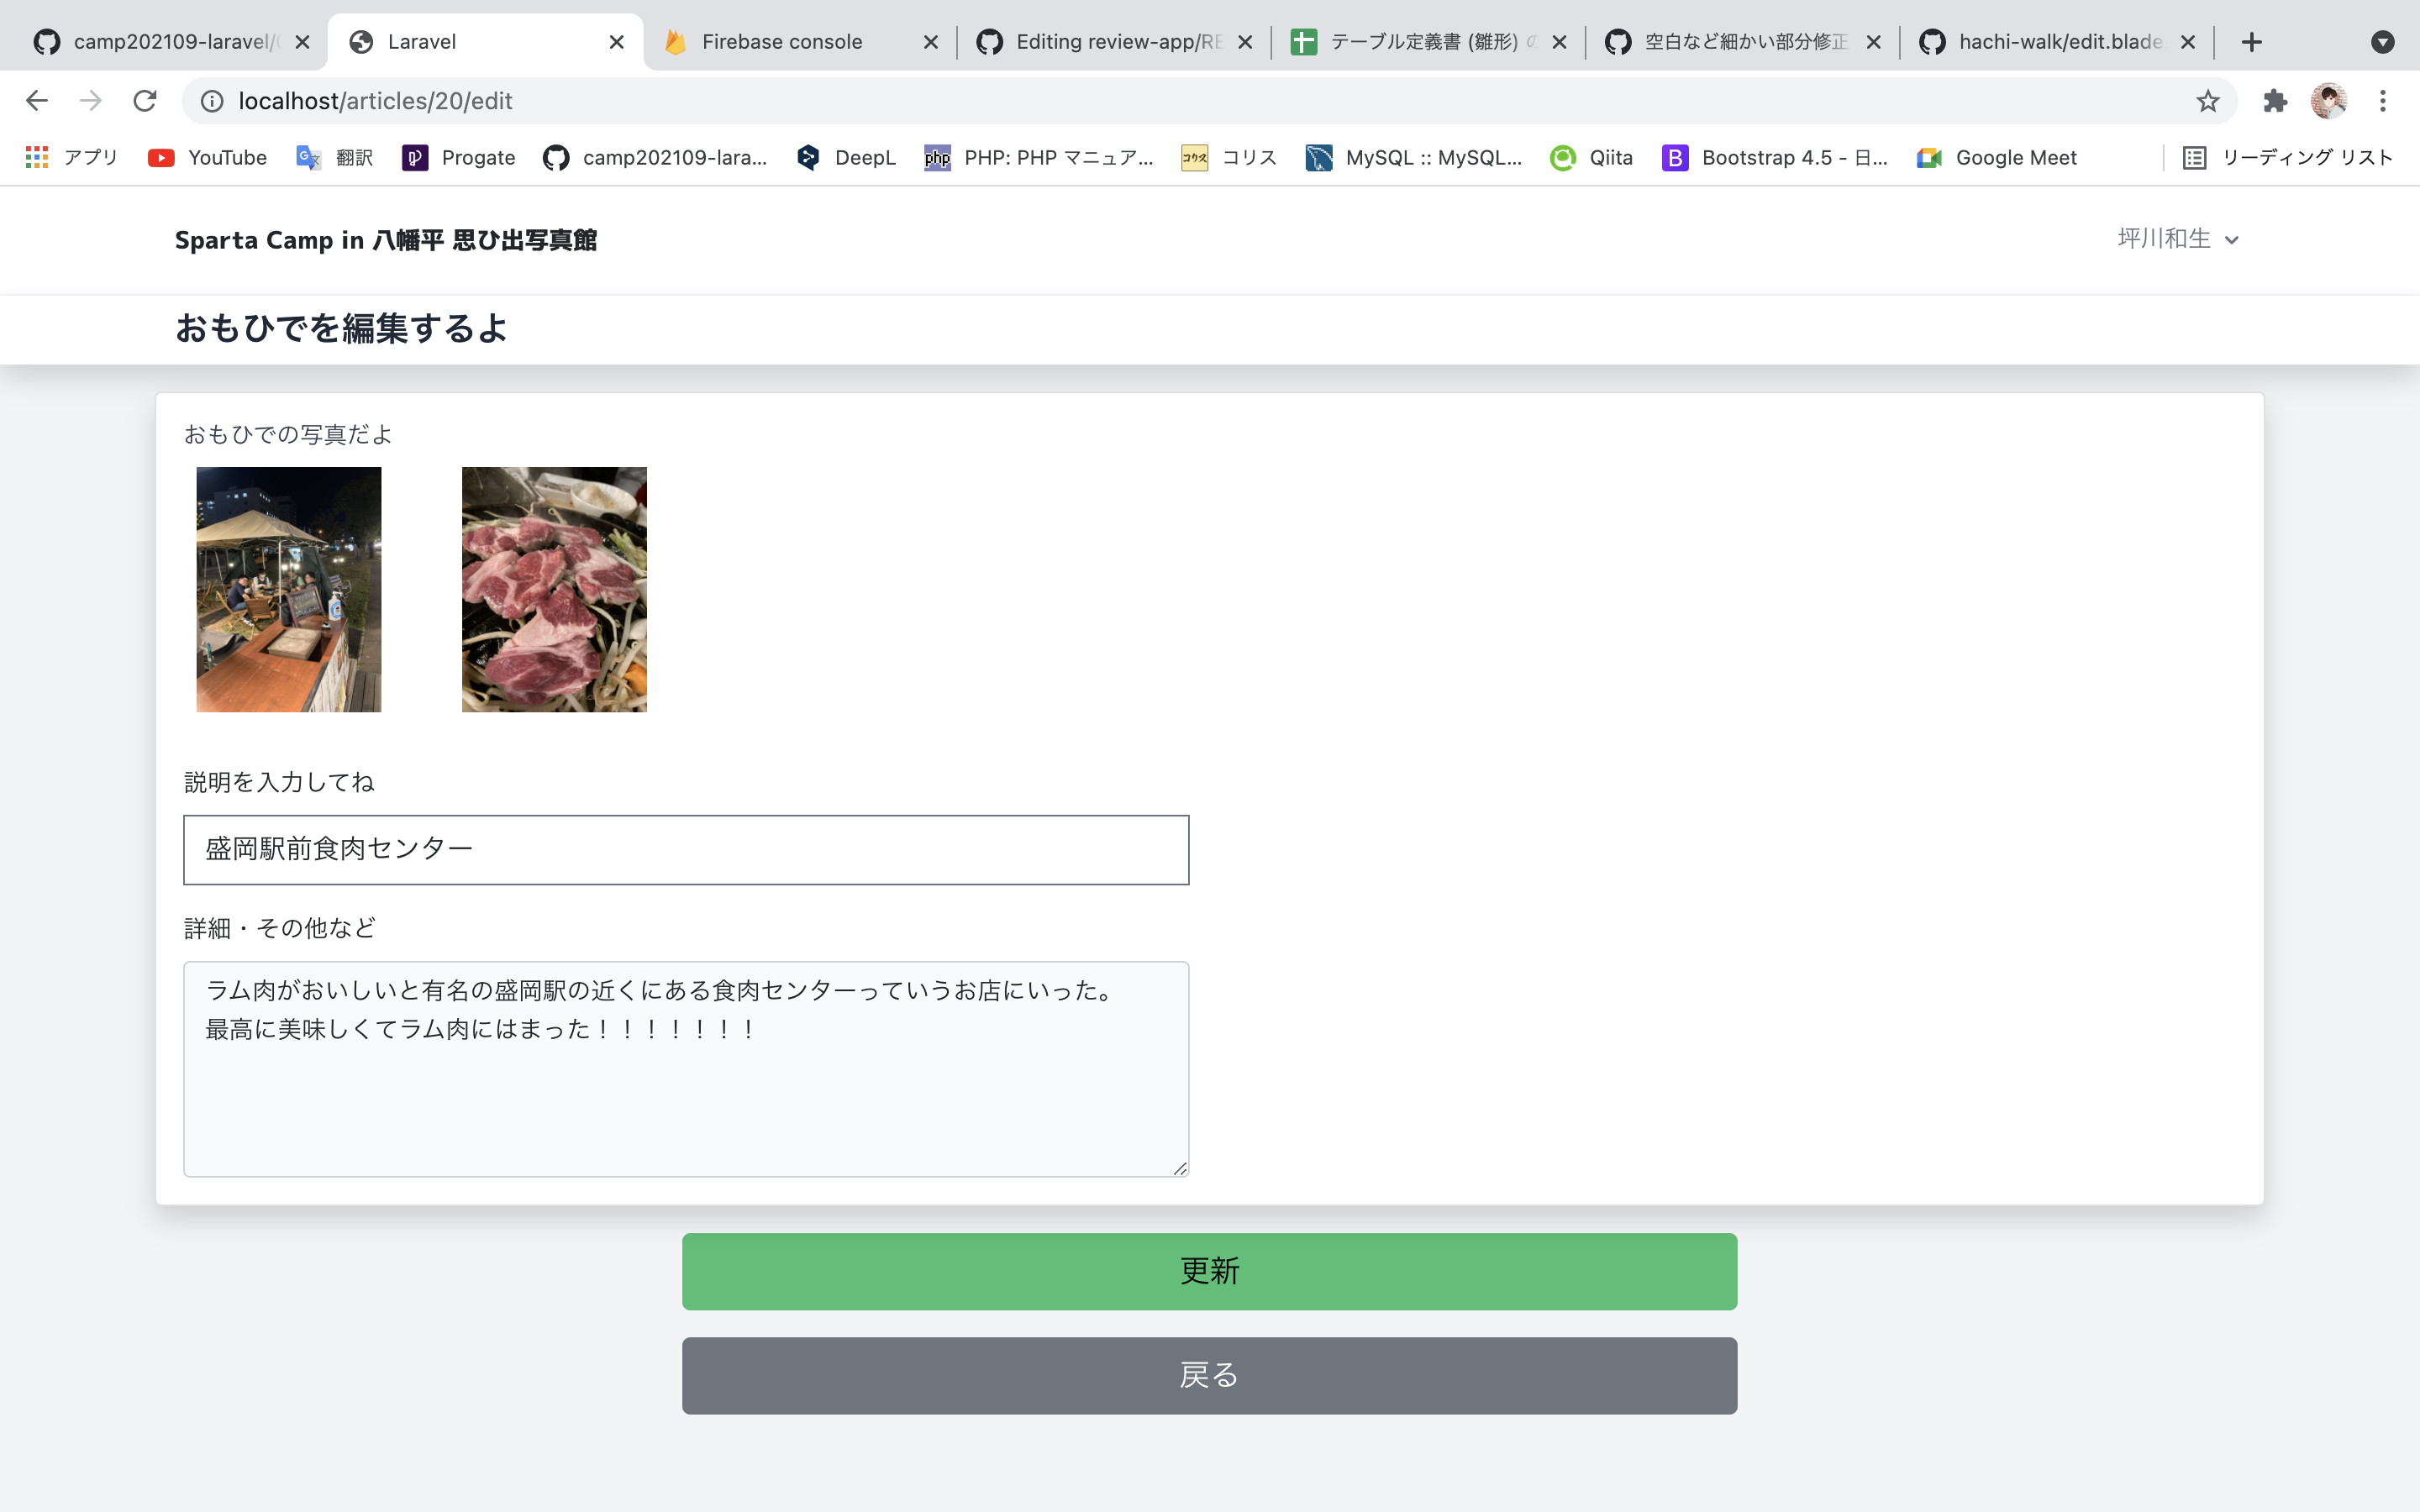
Task: Reload the current page
Action: point(145,100)
